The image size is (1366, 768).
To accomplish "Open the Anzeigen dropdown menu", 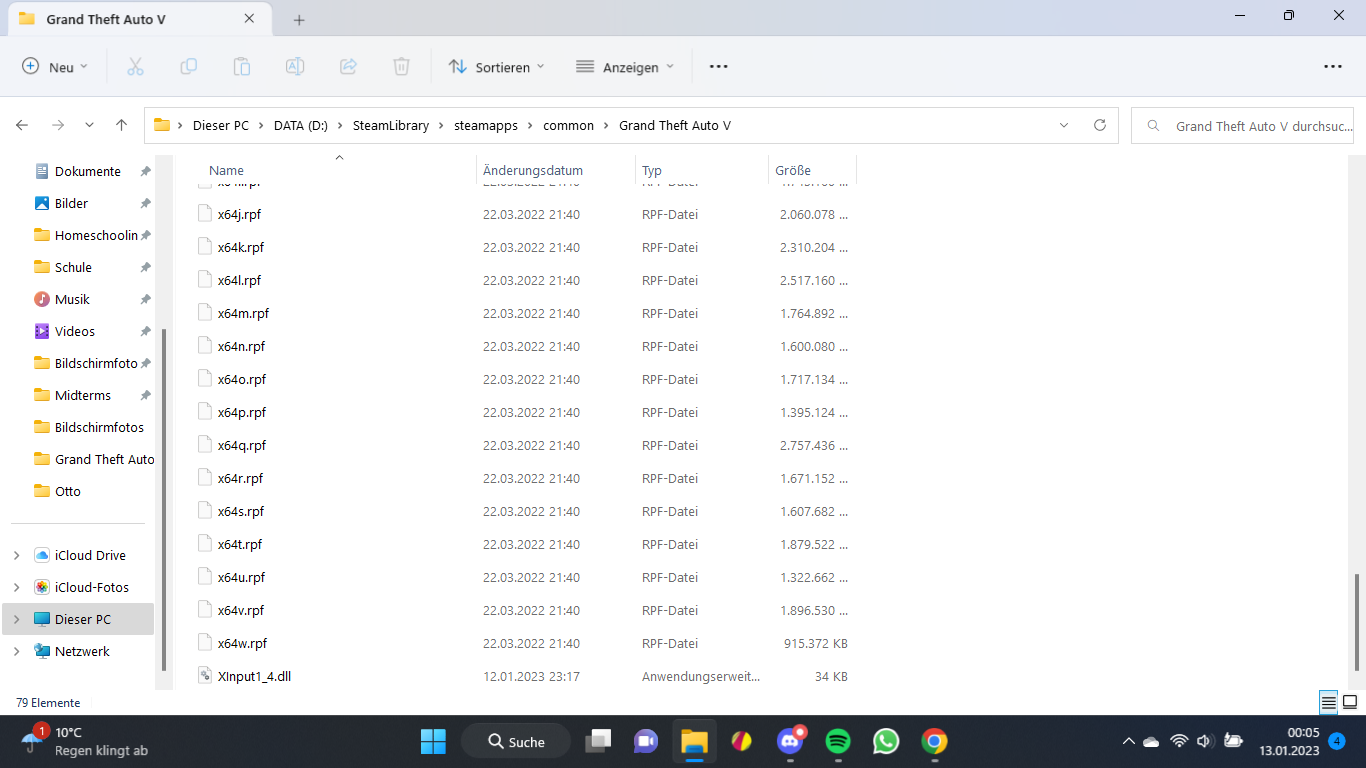I will tap(625, 67).
